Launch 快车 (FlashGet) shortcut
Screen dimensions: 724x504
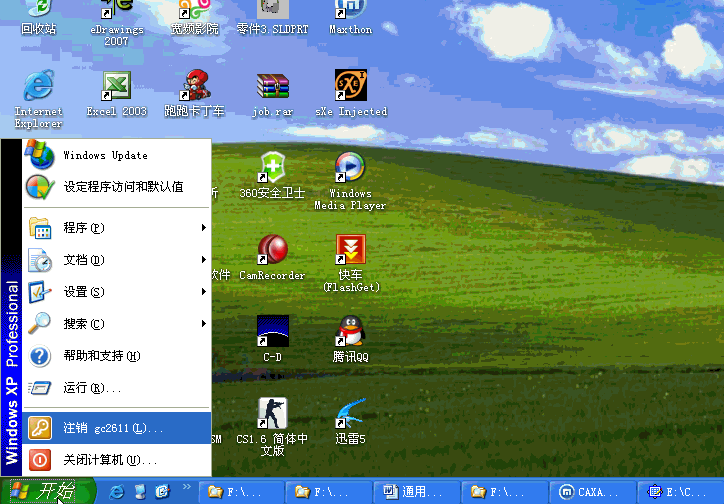coord(351,263)
